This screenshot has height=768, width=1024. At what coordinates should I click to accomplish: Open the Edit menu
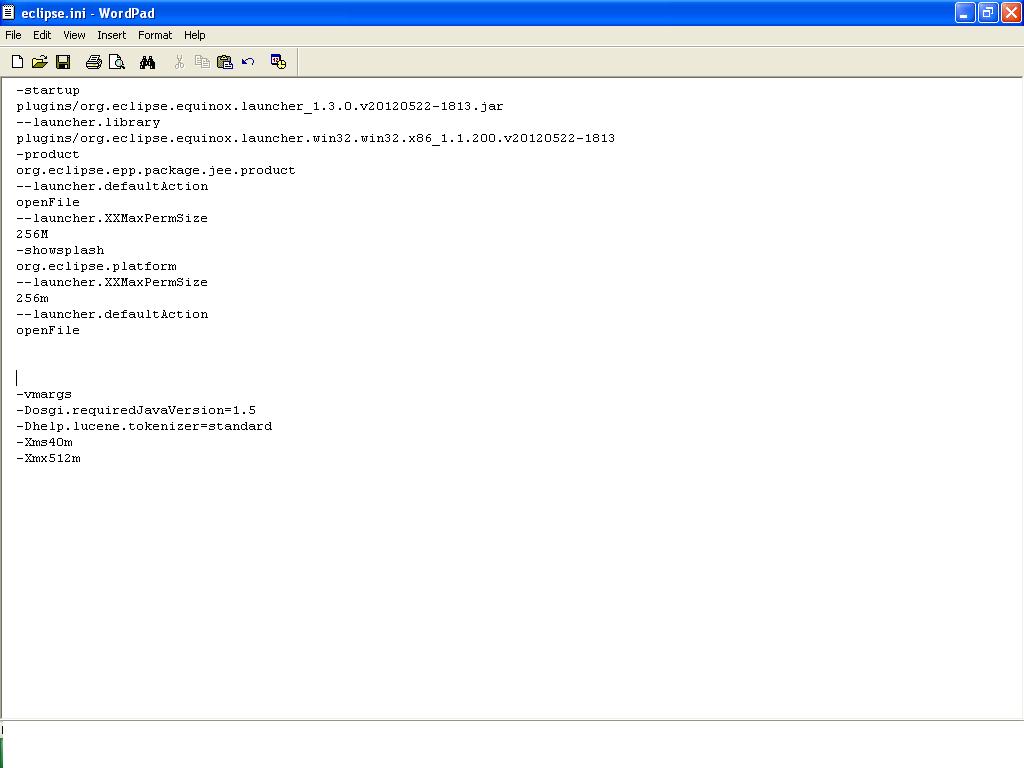pos(42,35)
